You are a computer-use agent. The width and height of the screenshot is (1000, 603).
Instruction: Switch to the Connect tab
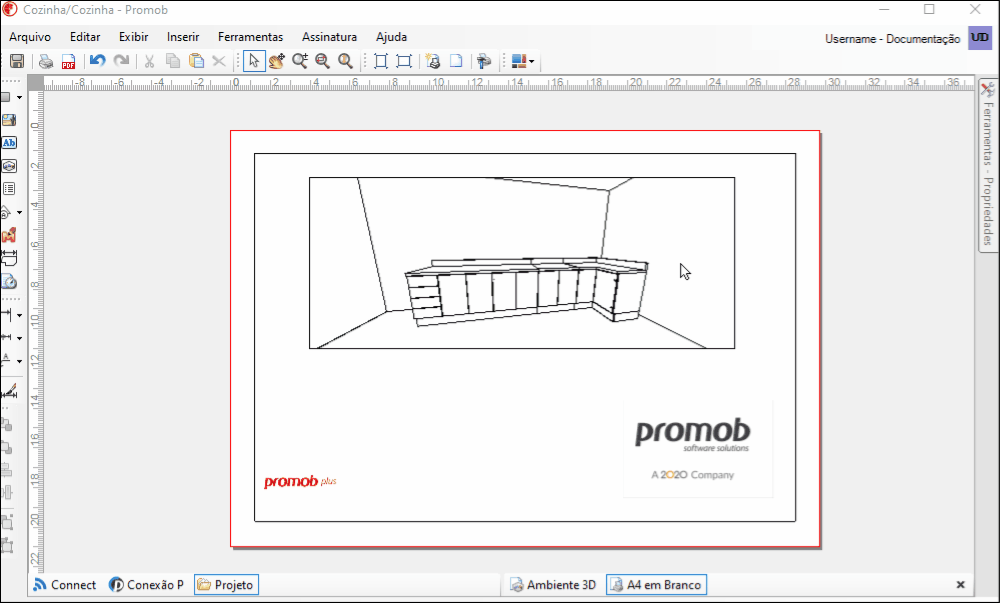pos(64,585)
